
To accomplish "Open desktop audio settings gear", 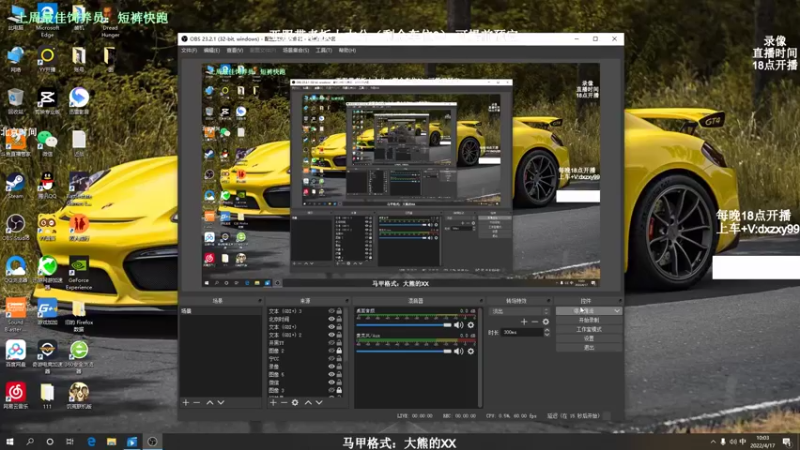I will click(x=470, y=325).
